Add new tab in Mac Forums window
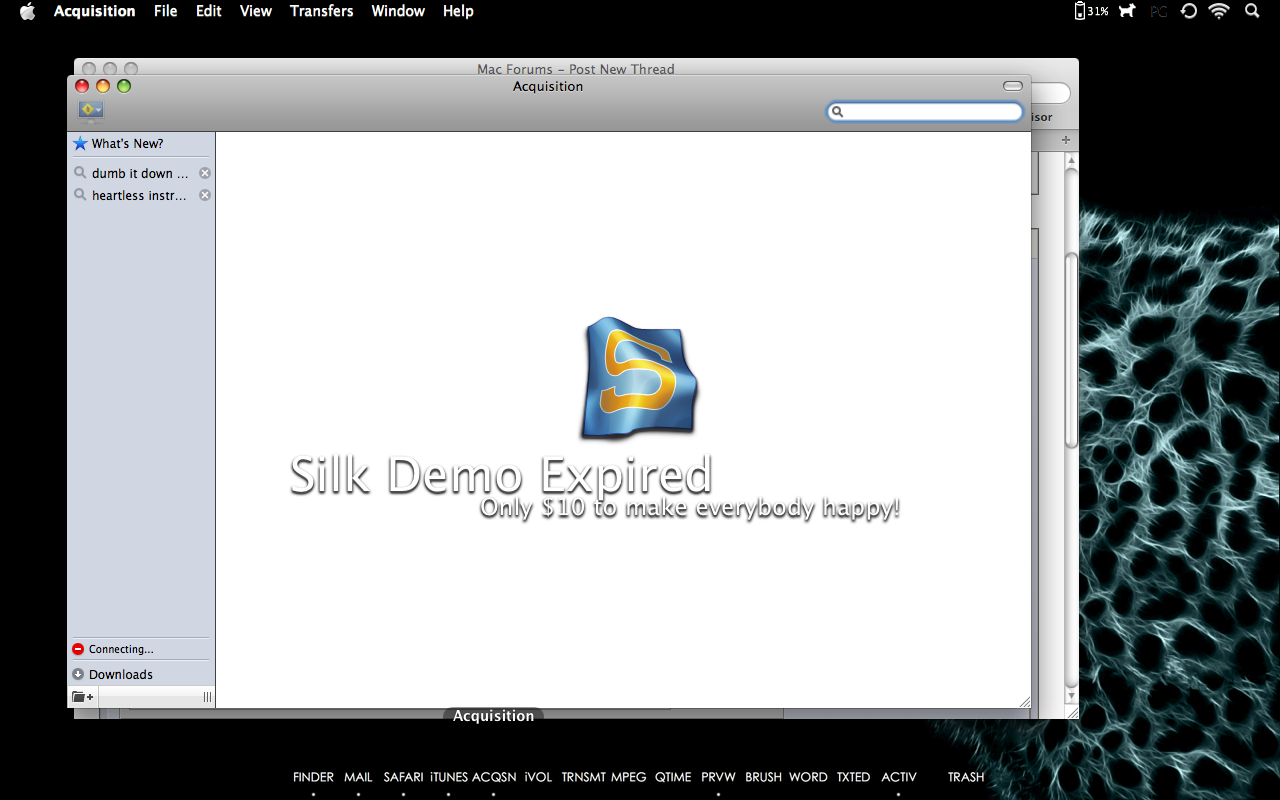Image resolution: width=1280 pixels, height=800 pixels. [1066, 140]
